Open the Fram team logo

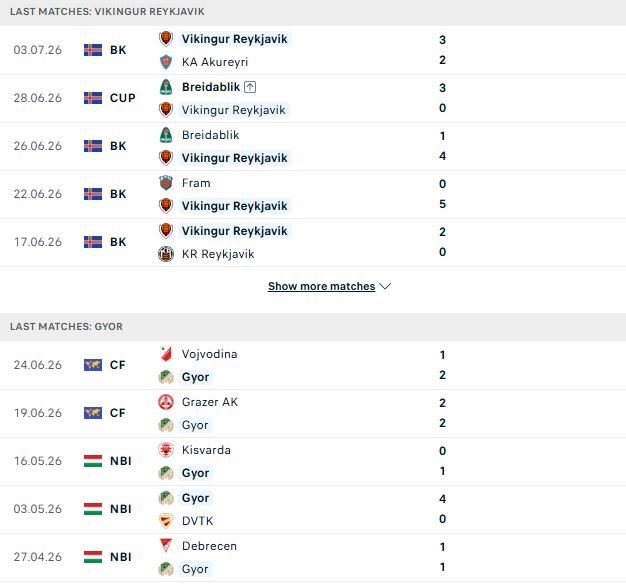166,183
